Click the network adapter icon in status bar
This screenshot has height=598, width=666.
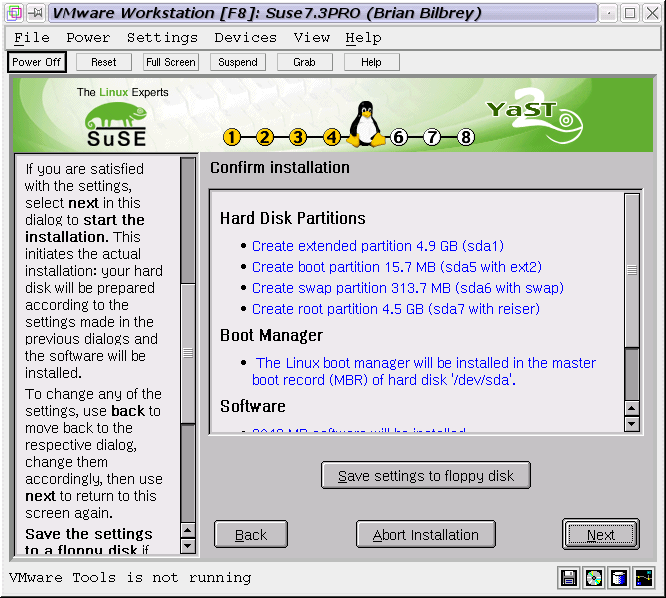click(643, 577)
